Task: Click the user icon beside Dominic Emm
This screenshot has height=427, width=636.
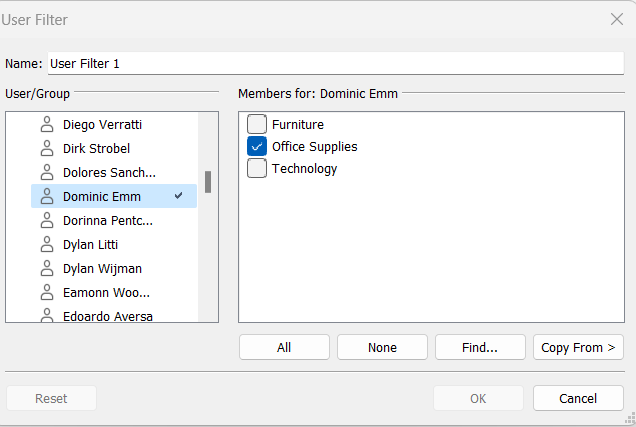Action: [x=46, y=197]
